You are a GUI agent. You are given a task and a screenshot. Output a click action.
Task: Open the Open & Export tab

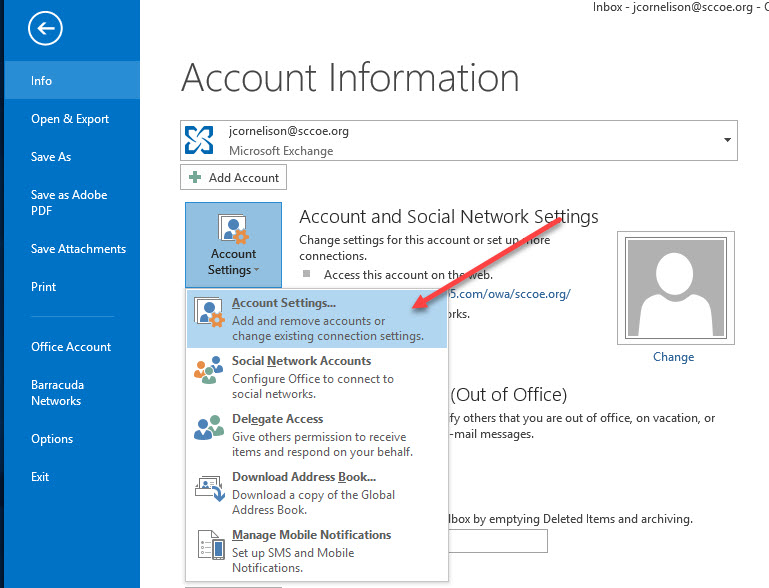point(72,119)
